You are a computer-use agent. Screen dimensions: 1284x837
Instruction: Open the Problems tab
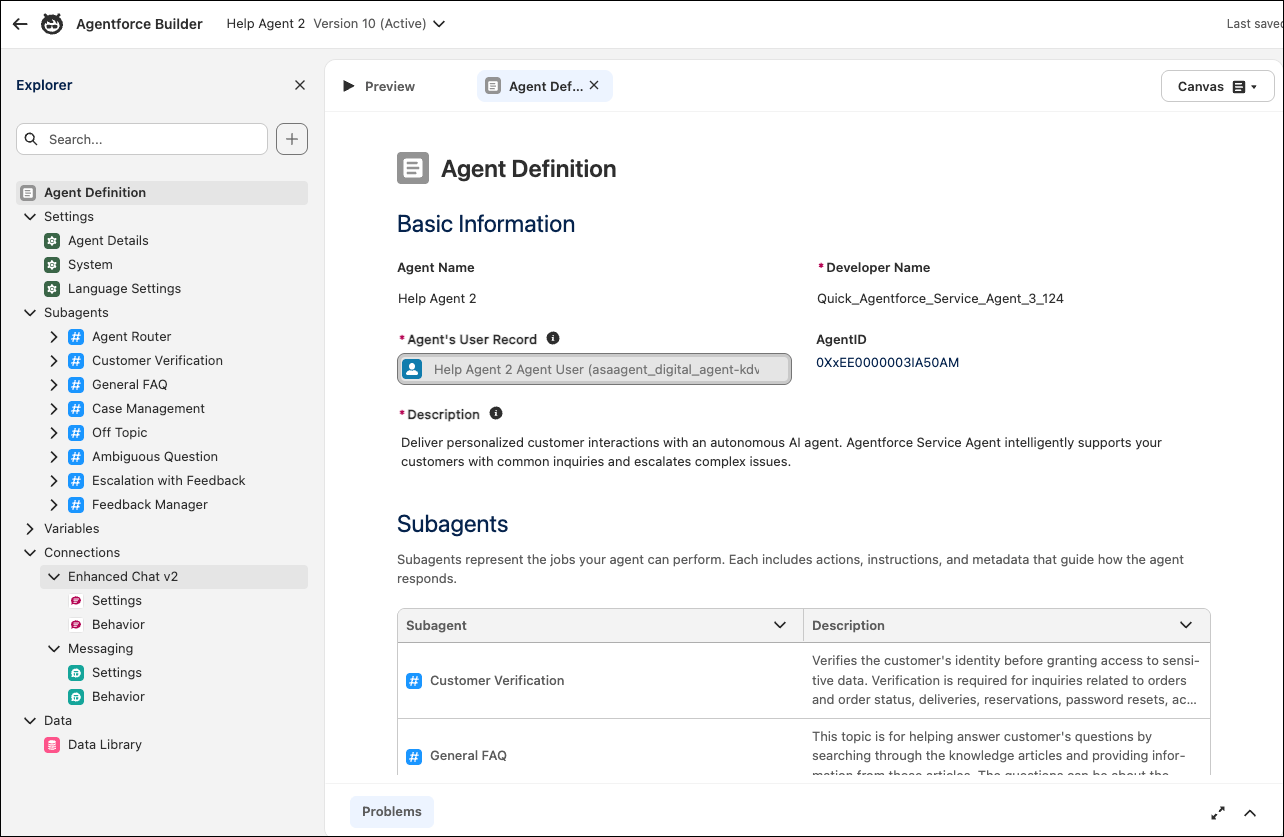click(x=392, y=812)
